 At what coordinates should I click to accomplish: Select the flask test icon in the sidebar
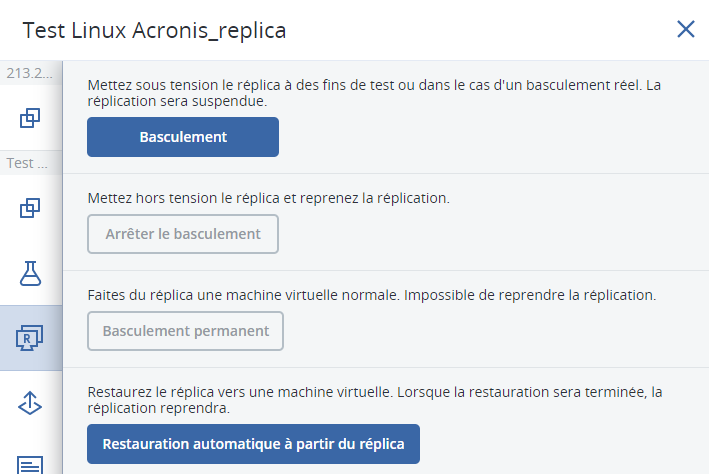(30, 273)
